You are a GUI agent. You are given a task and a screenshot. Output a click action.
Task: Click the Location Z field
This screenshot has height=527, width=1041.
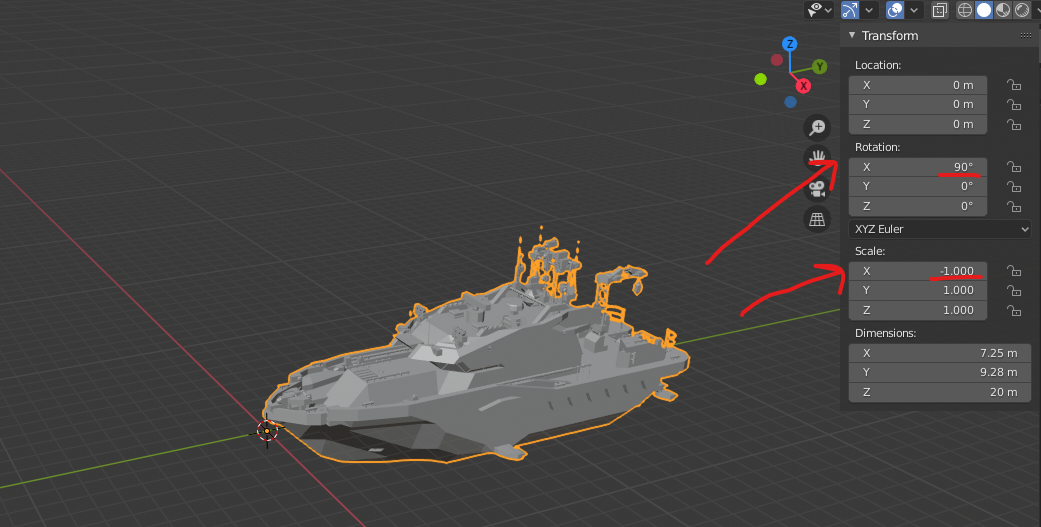pos(918,124)
